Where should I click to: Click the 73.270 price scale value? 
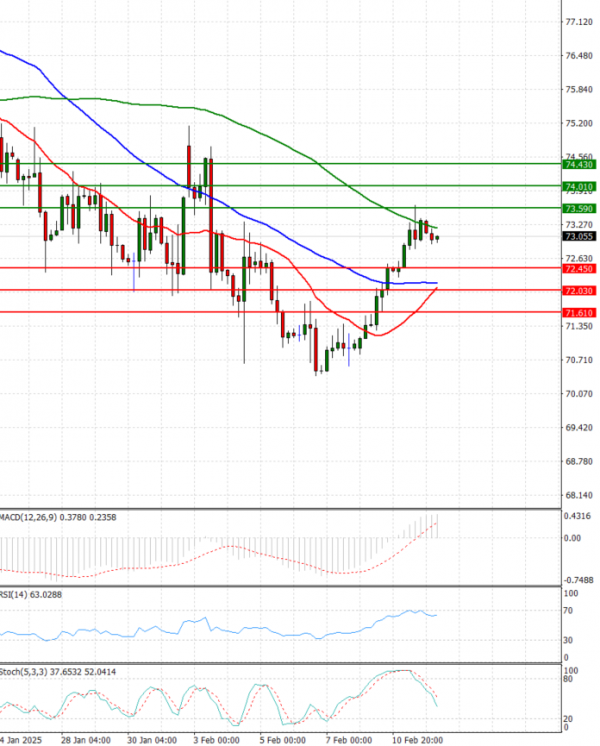click(x=579, y=225)
